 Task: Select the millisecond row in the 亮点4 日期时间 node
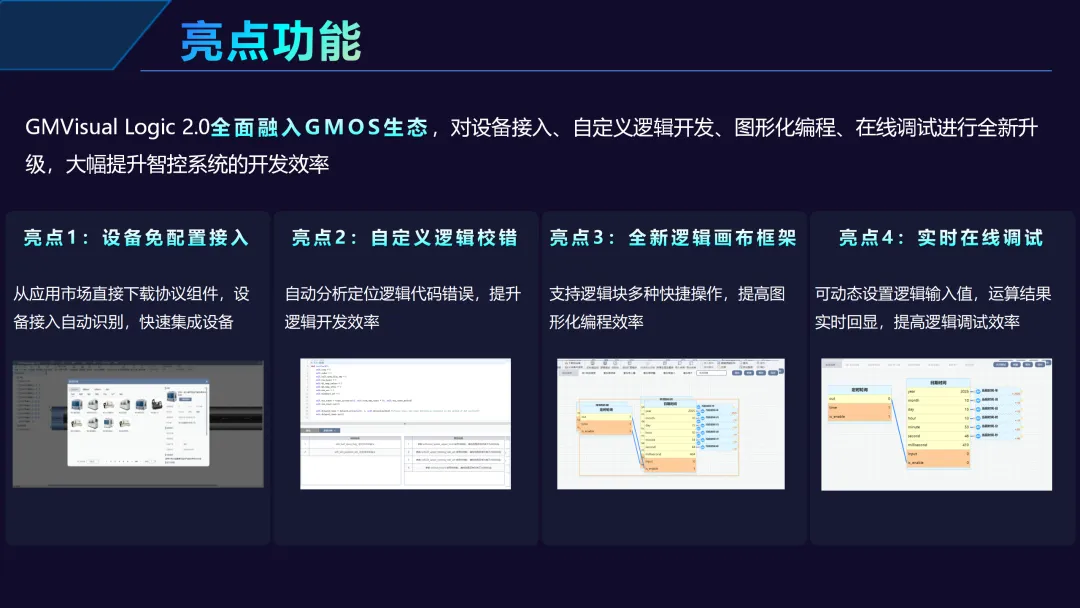[x=938, y=446]
